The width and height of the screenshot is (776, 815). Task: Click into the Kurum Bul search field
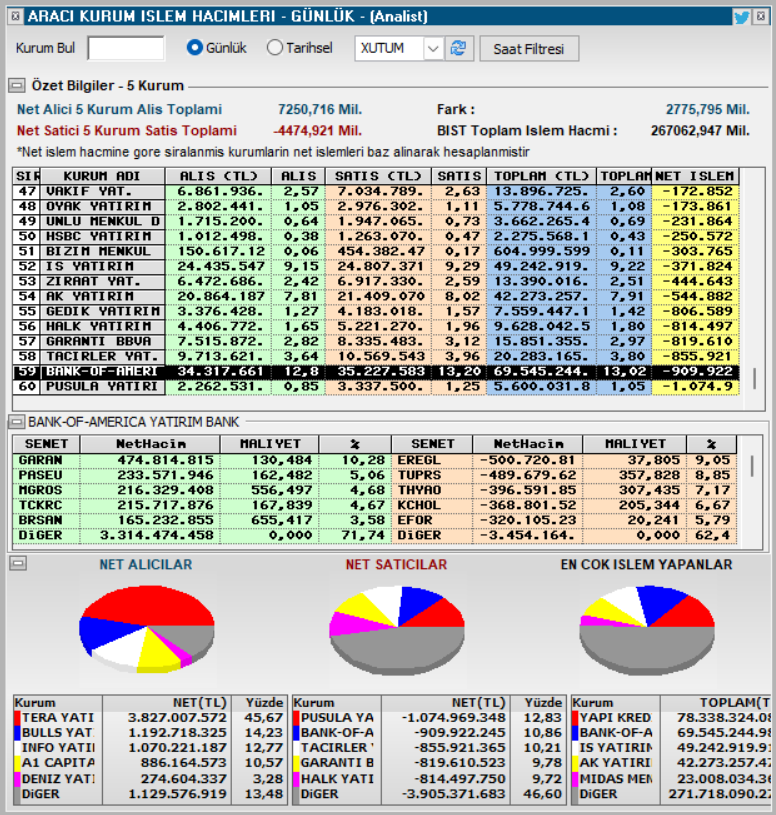pyautogui.click(x=126, y=48)
